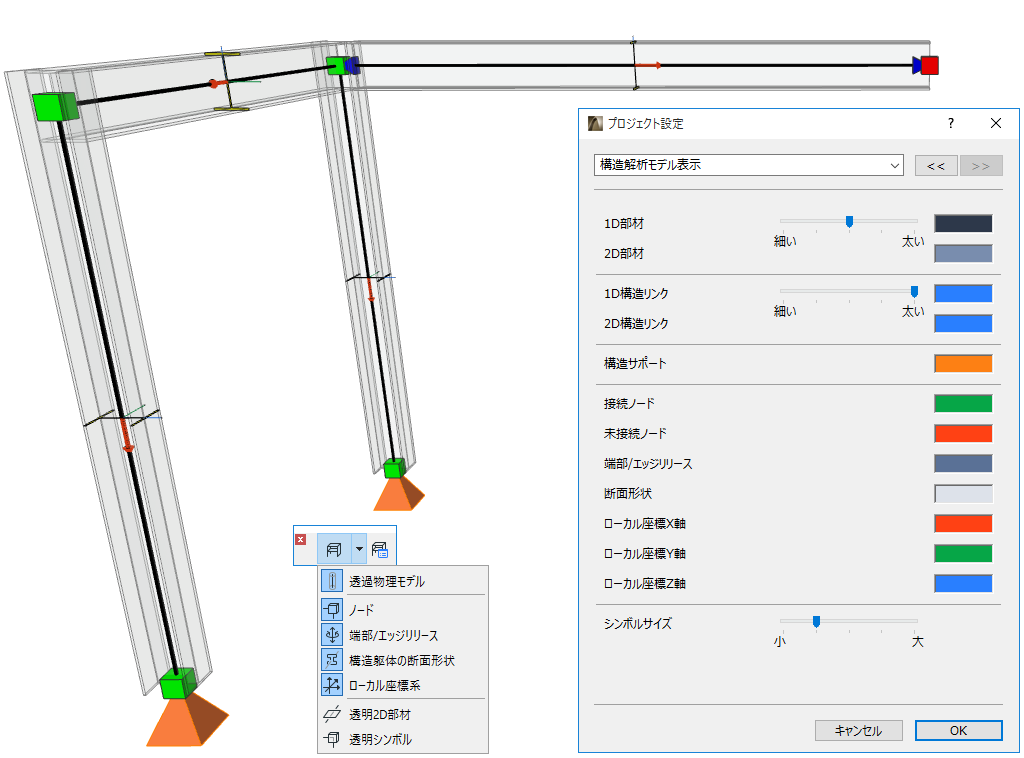The height and width of the screenshot is (758, 1024).
Task: Click the structural analysis model toolbar icon
Action: pyautogui.click(x=334, y=549)
